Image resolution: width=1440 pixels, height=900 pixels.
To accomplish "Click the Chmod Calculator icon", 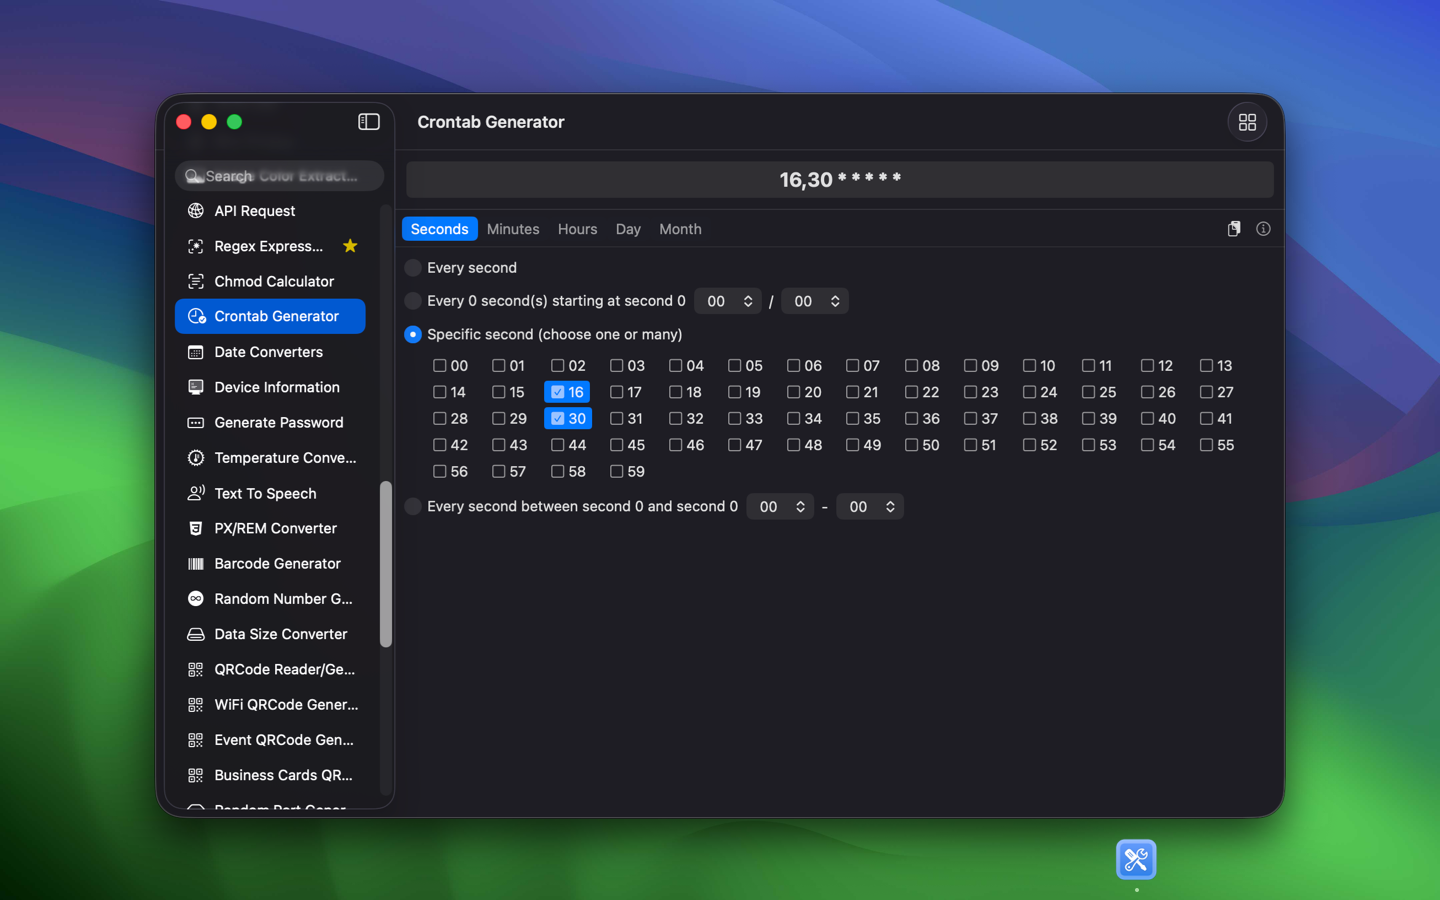I will (196, 281).
